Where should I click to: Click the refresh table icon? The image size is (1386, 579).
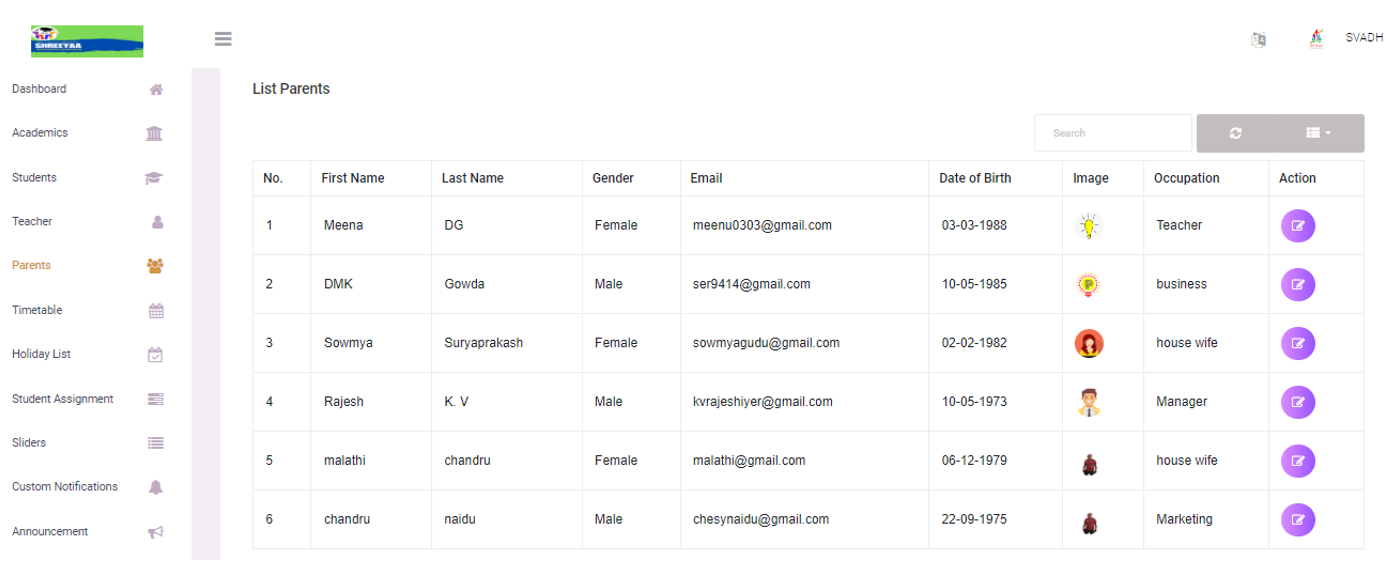coord(1236,133)
